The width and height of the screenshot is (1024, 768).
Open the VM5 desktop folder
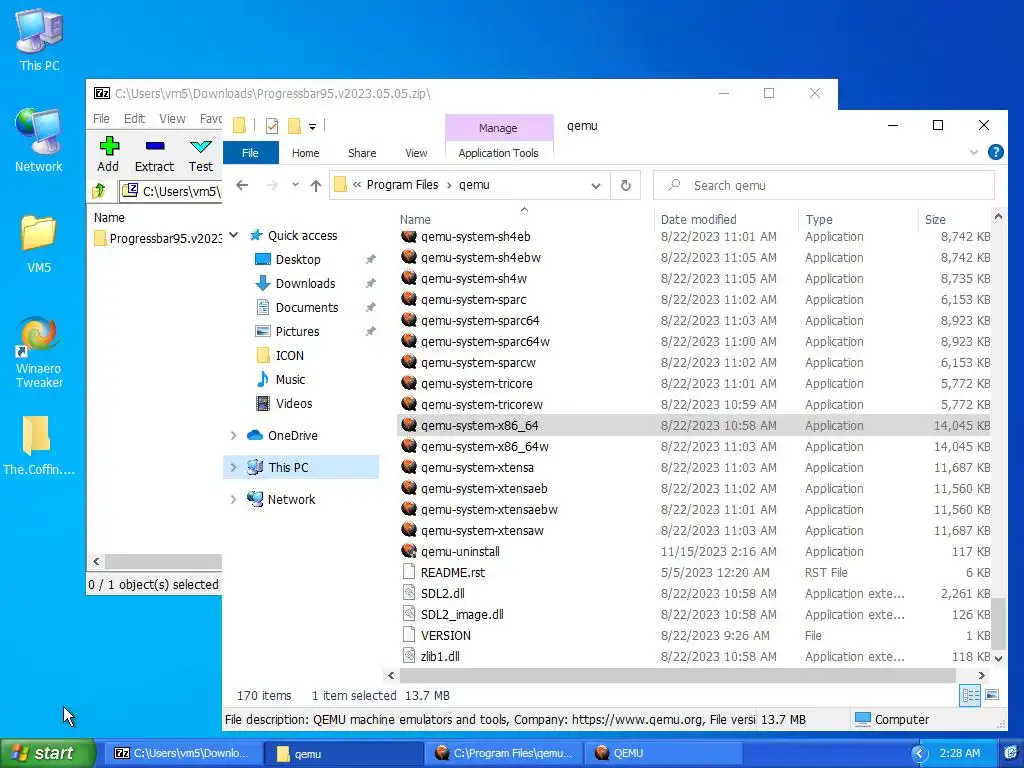point(39,243)
